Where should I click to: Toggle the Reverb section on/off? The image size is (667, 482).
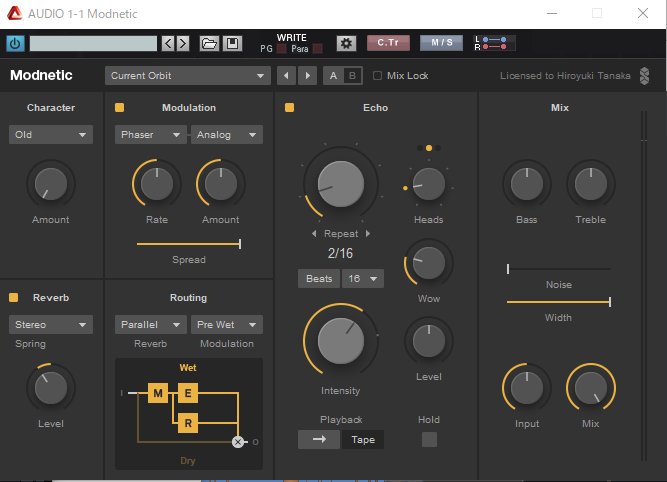pos(14,297)
